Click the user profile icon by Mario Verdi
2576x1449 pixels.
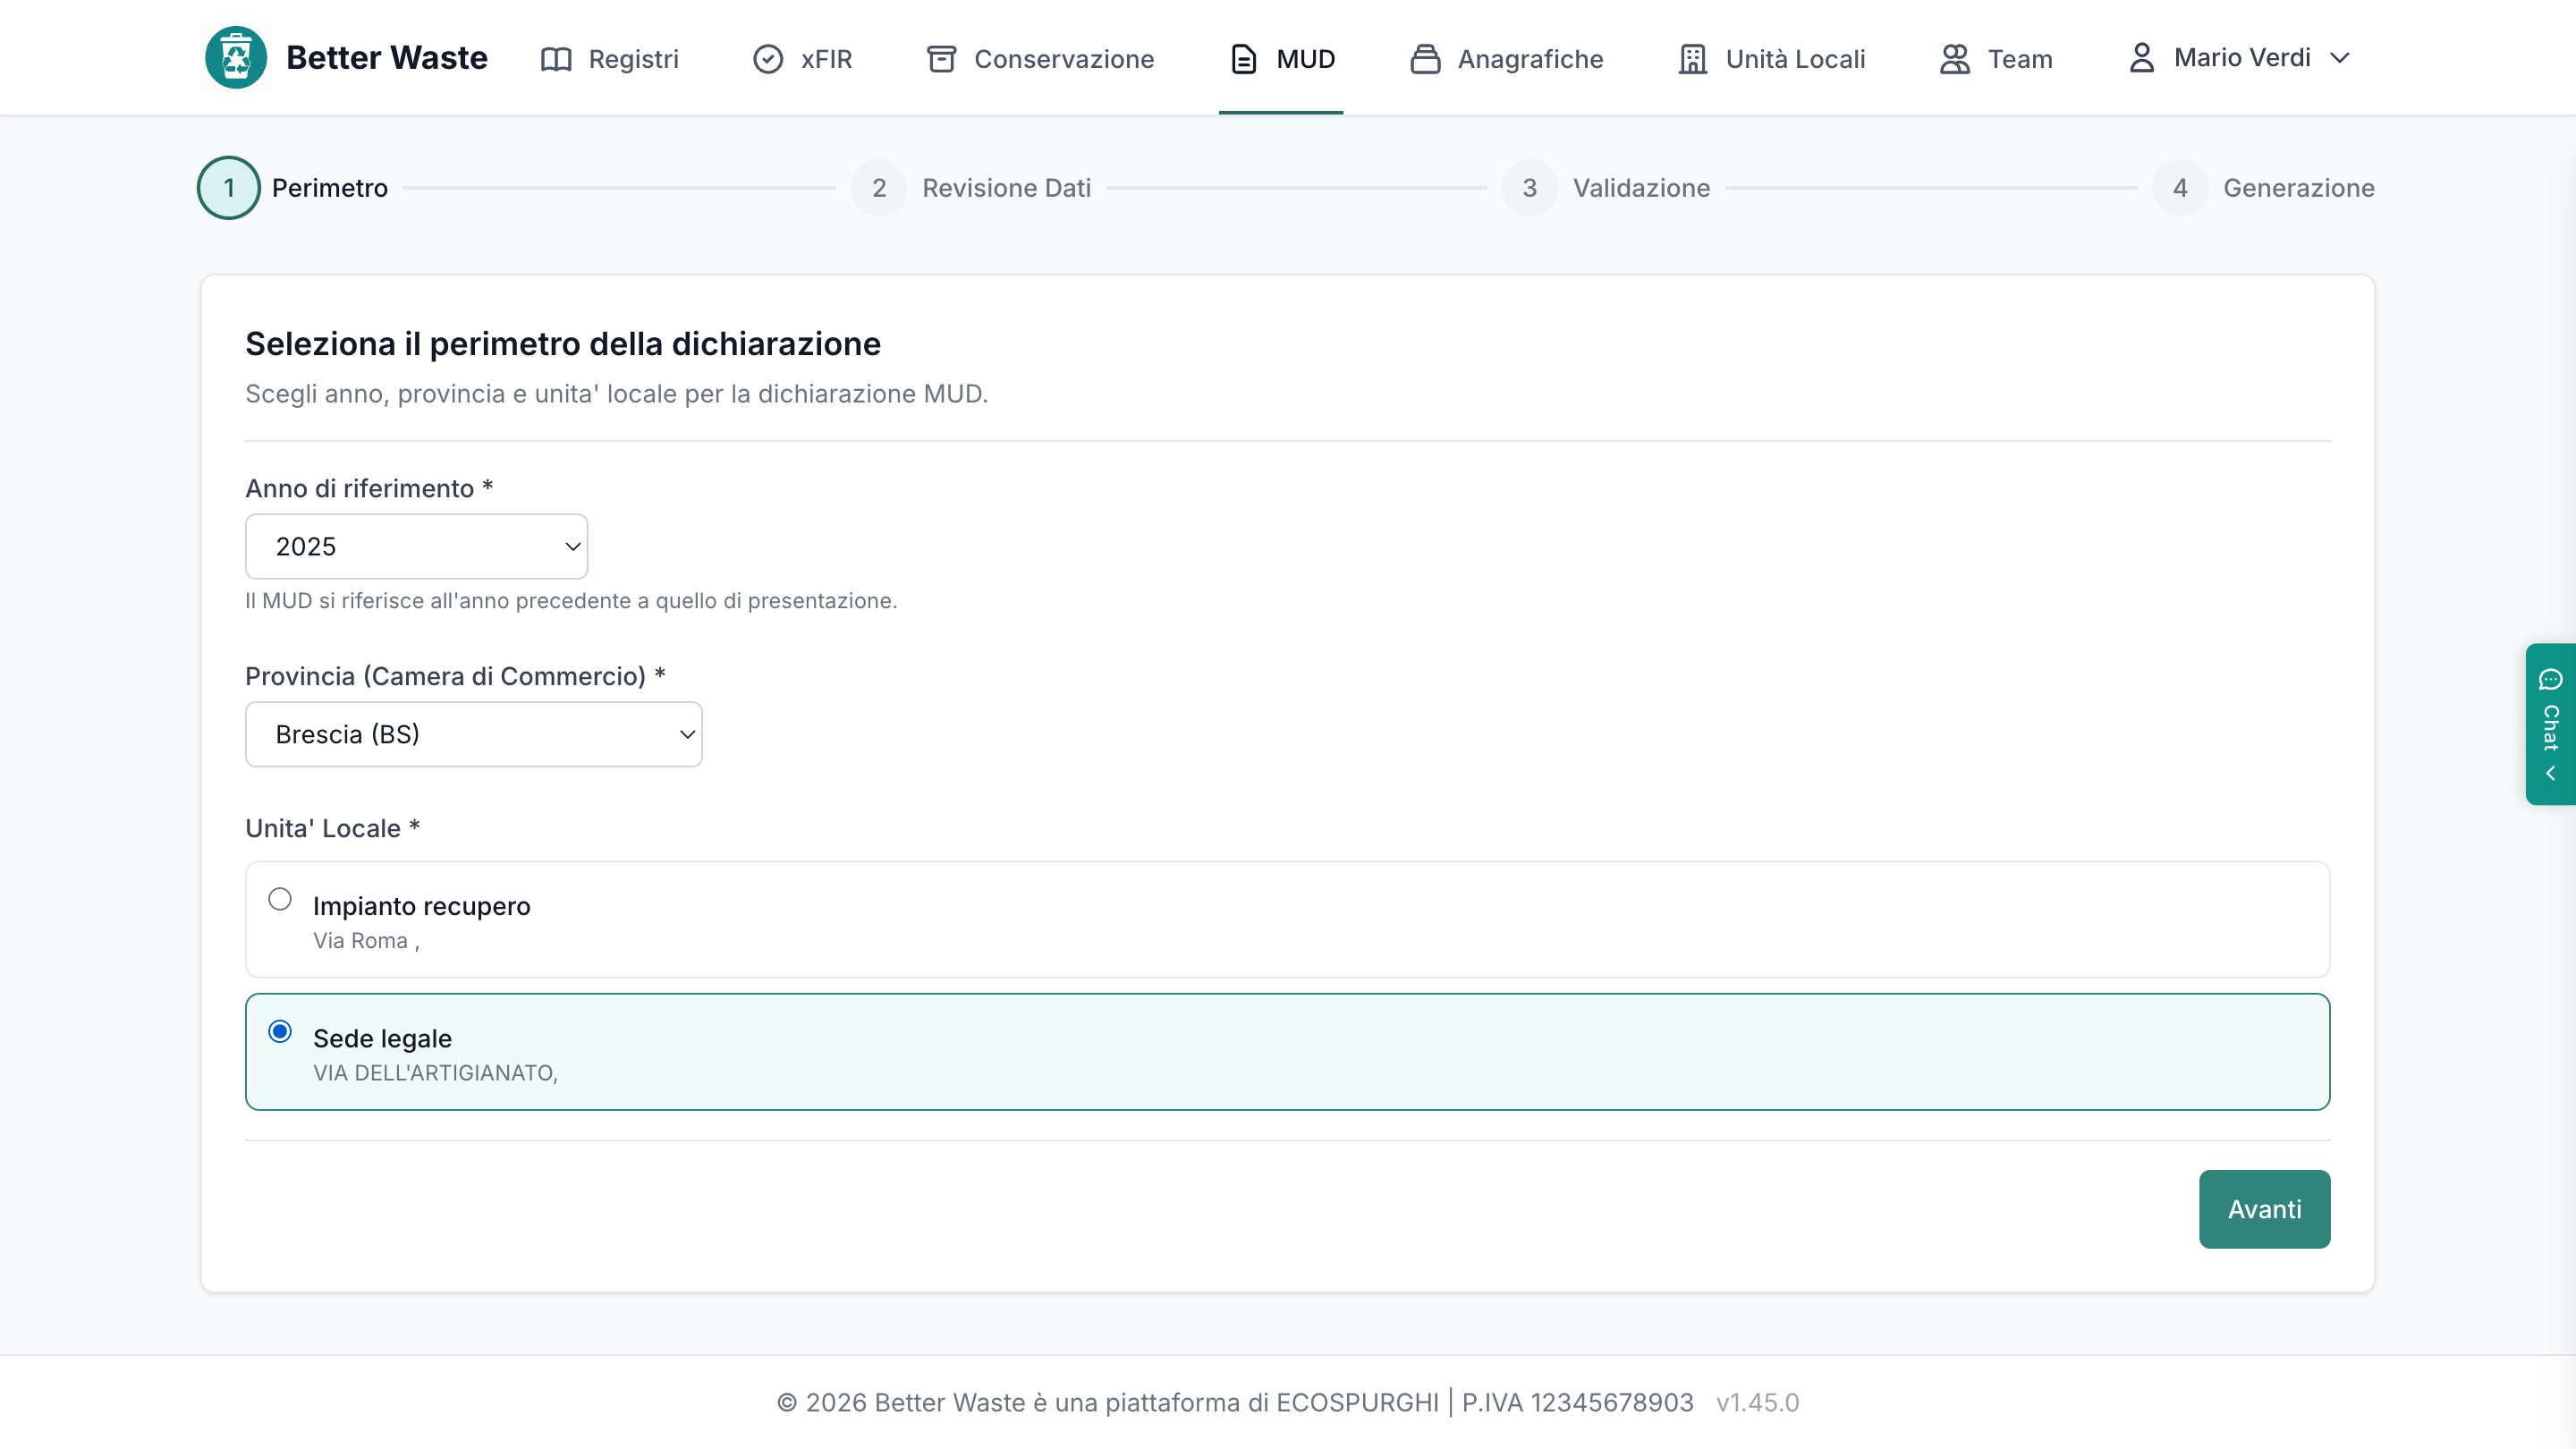(x=2141, y=58)
